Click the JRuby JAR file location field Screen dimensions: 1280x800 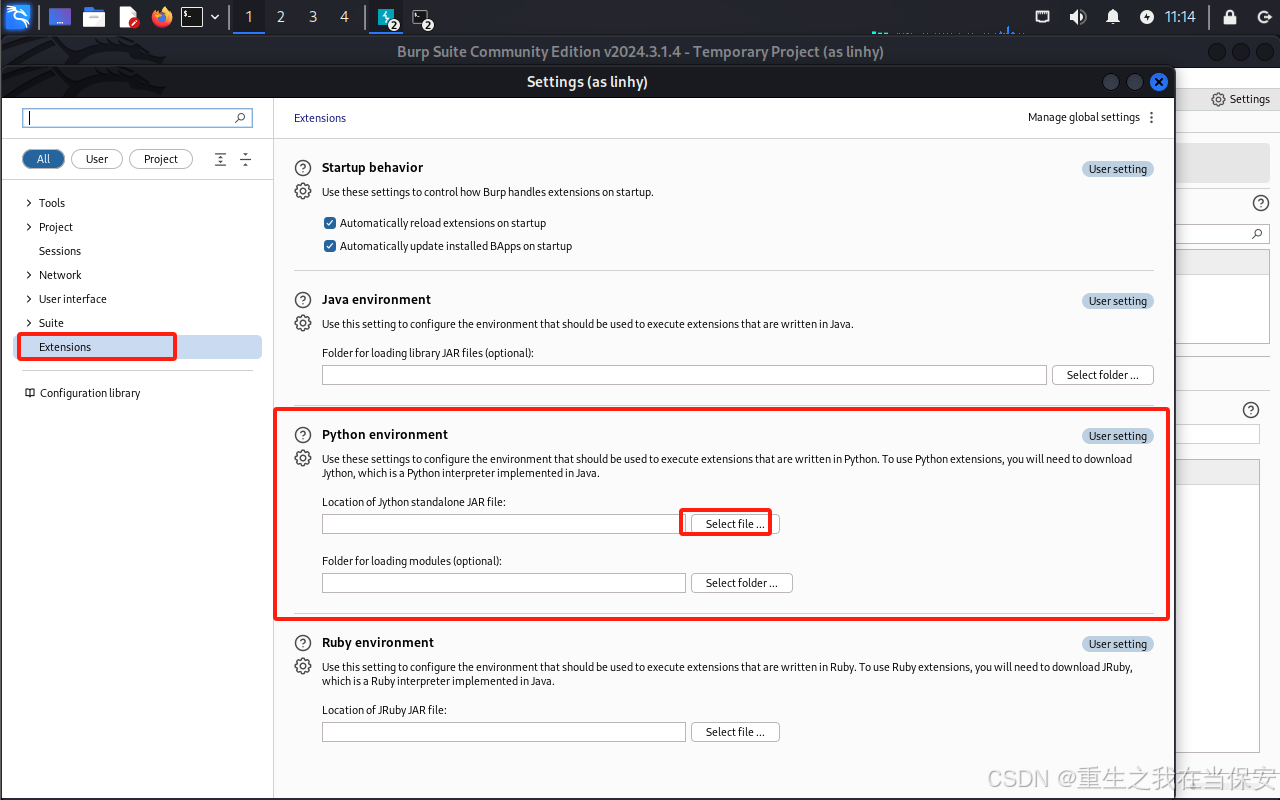click(x=504, y=732)
